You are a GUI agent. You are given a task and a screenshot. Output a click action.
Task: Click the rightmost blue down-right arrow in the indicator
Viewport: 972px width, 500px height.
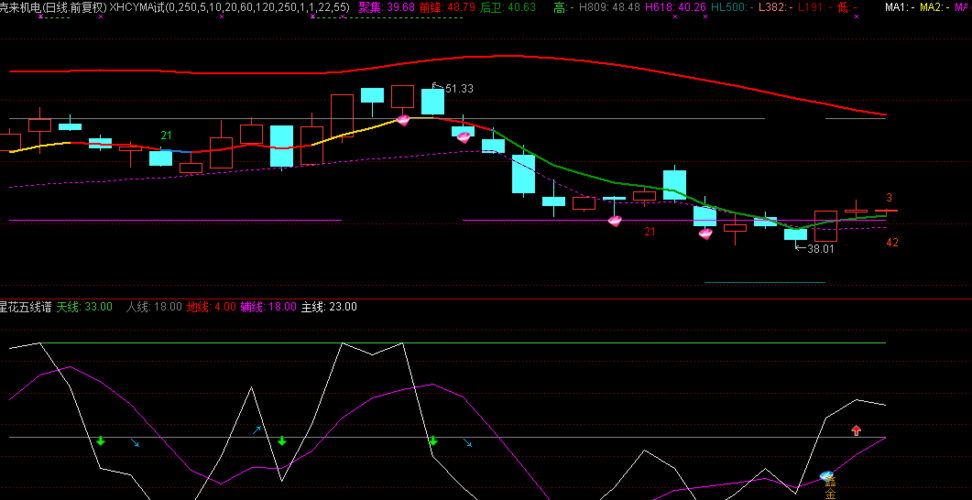pos(468,442)
